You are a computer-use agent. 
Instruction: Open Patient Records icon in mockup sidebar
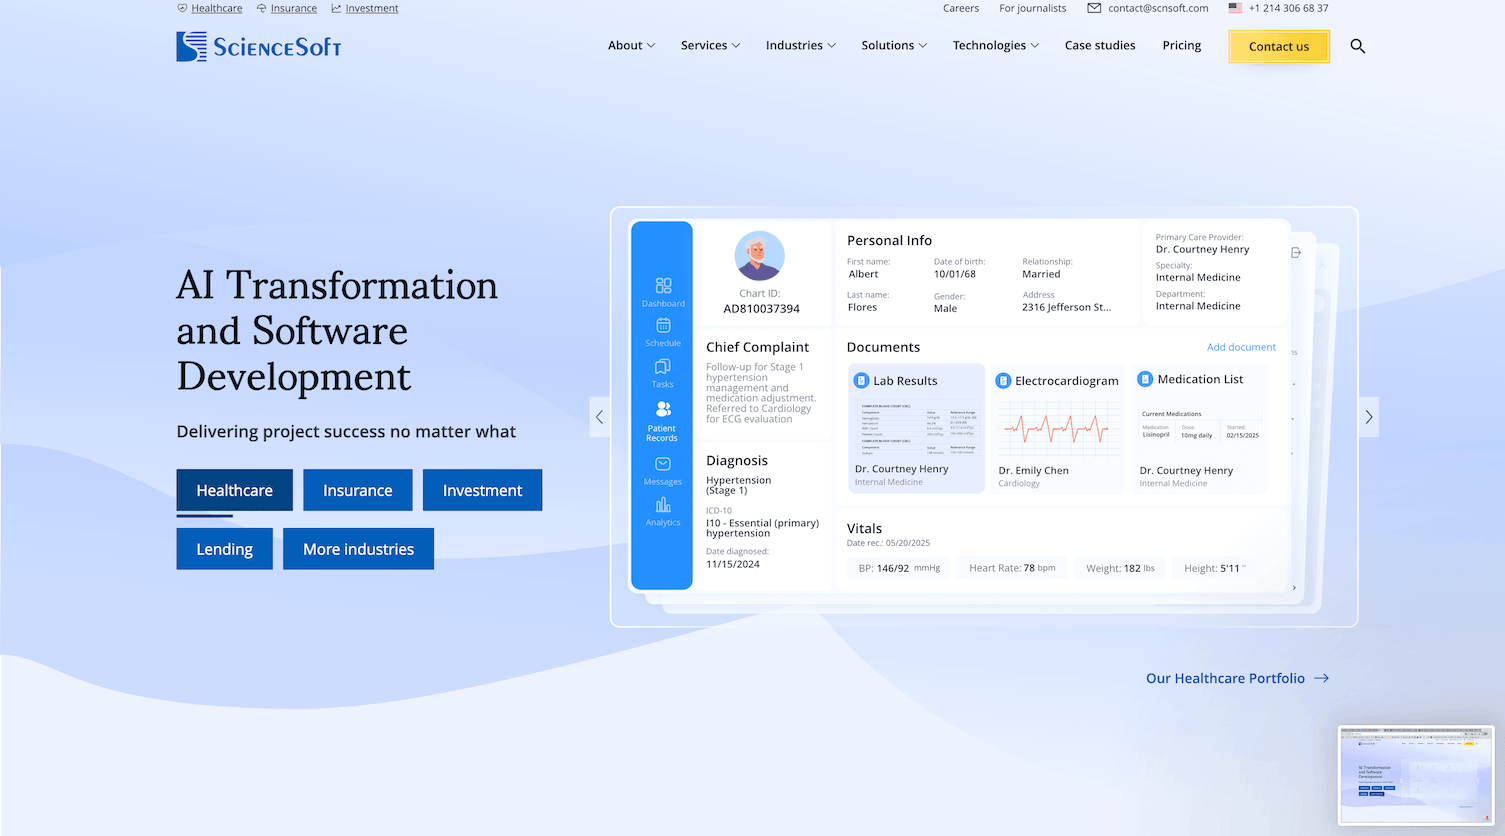click(663, 409)
